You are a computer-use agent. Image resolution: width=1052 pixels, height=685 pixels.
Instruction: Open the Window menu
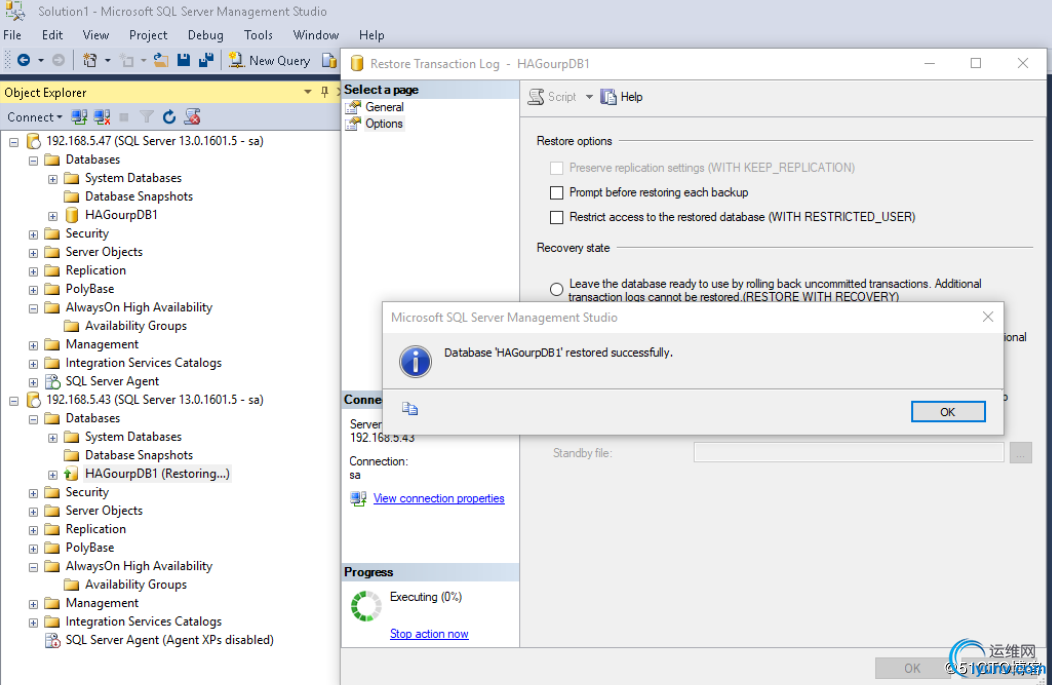coord(315,35)
